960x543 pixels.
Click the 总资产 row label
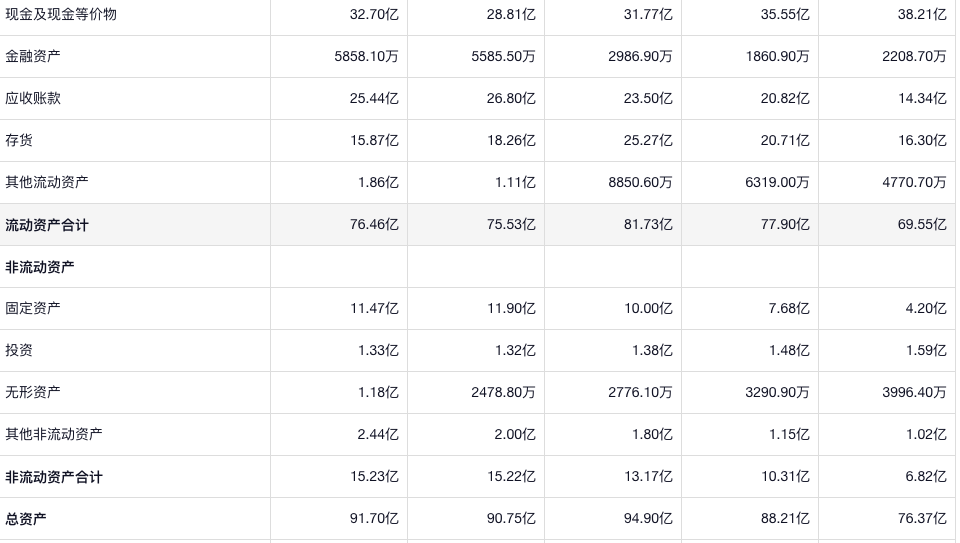tap(26, 519)
